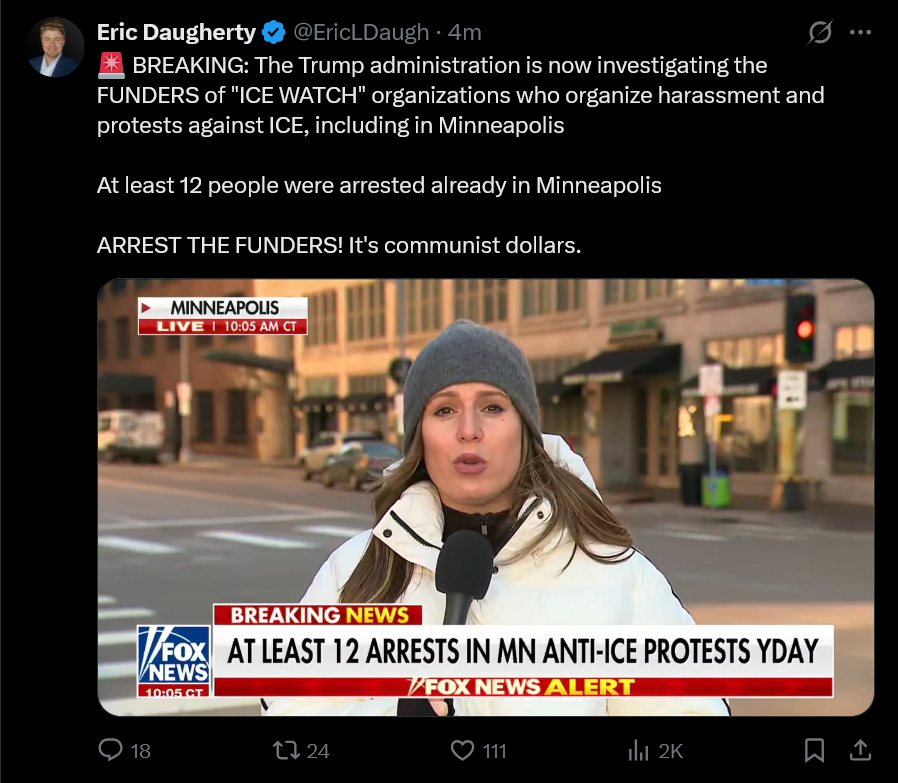Click the reply comment bubble icon
898x783 pixels.
[111, 750]
